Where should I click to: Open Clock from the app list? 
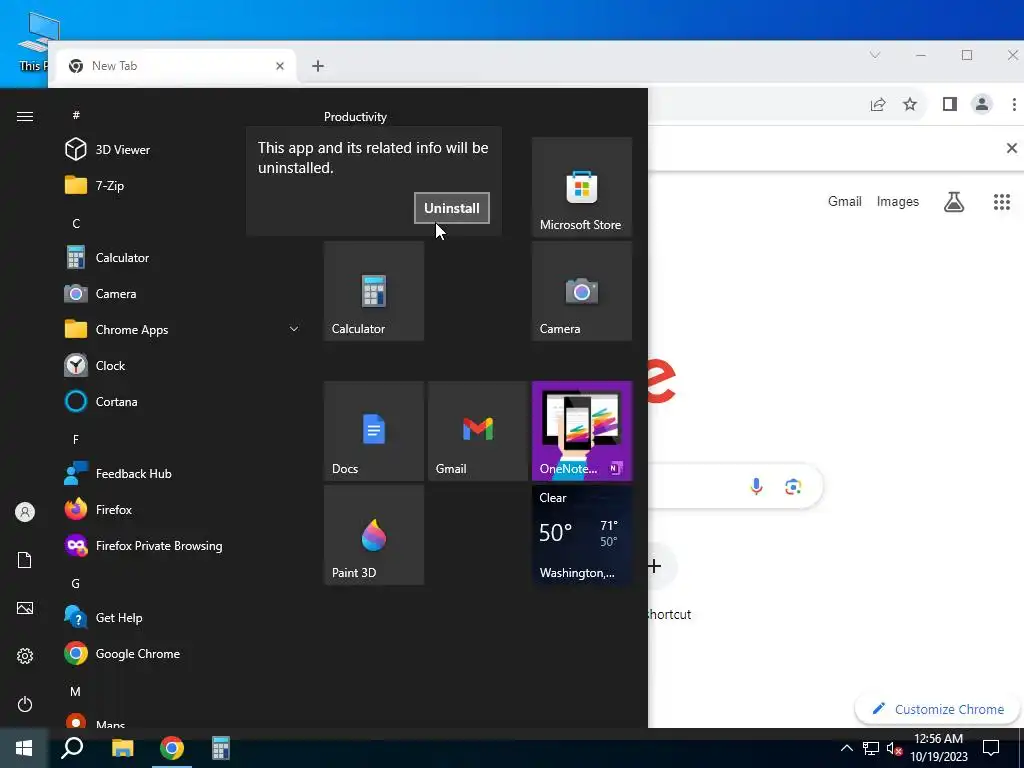[x=182, y=366]
